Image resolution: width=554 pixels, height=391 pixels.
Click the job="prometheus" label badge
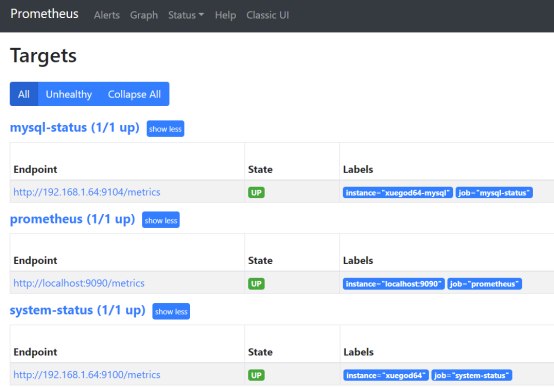click(484, 284)
